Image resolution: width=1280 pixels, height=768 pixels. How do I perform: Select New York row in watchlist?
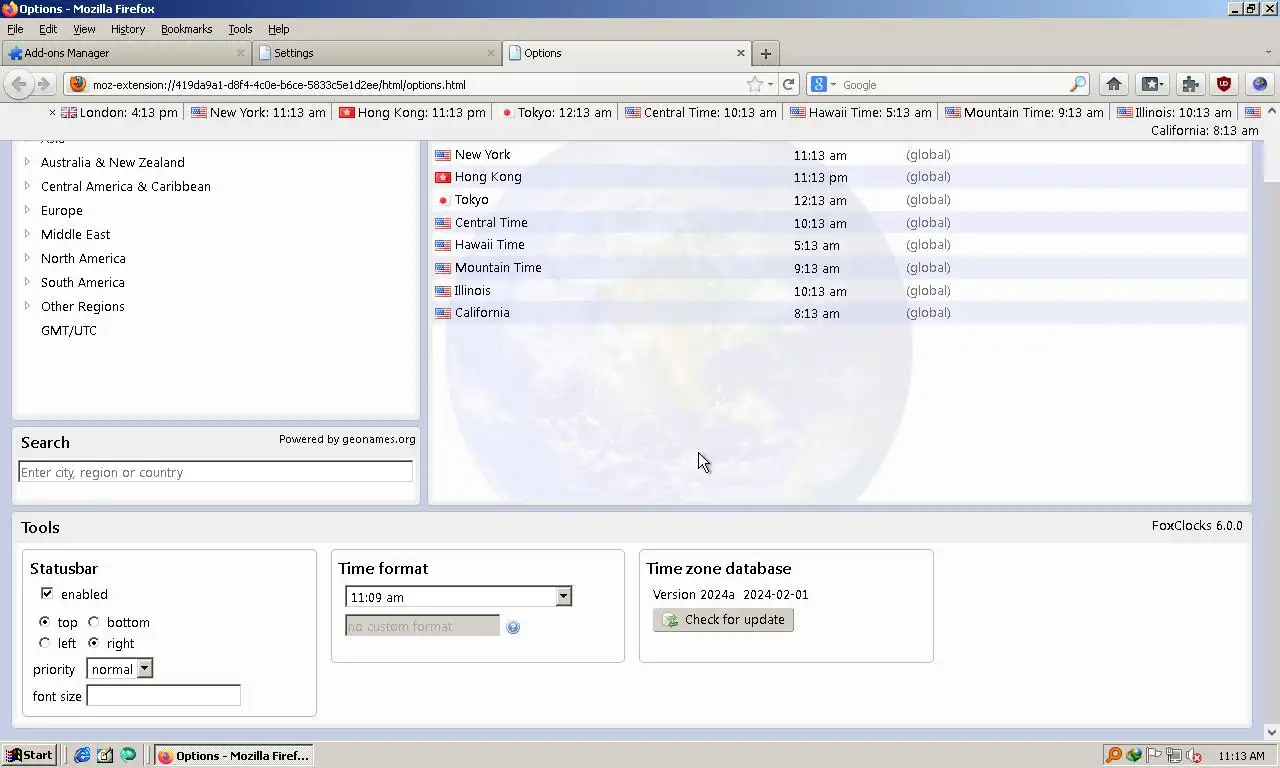[x=840, y=155]
